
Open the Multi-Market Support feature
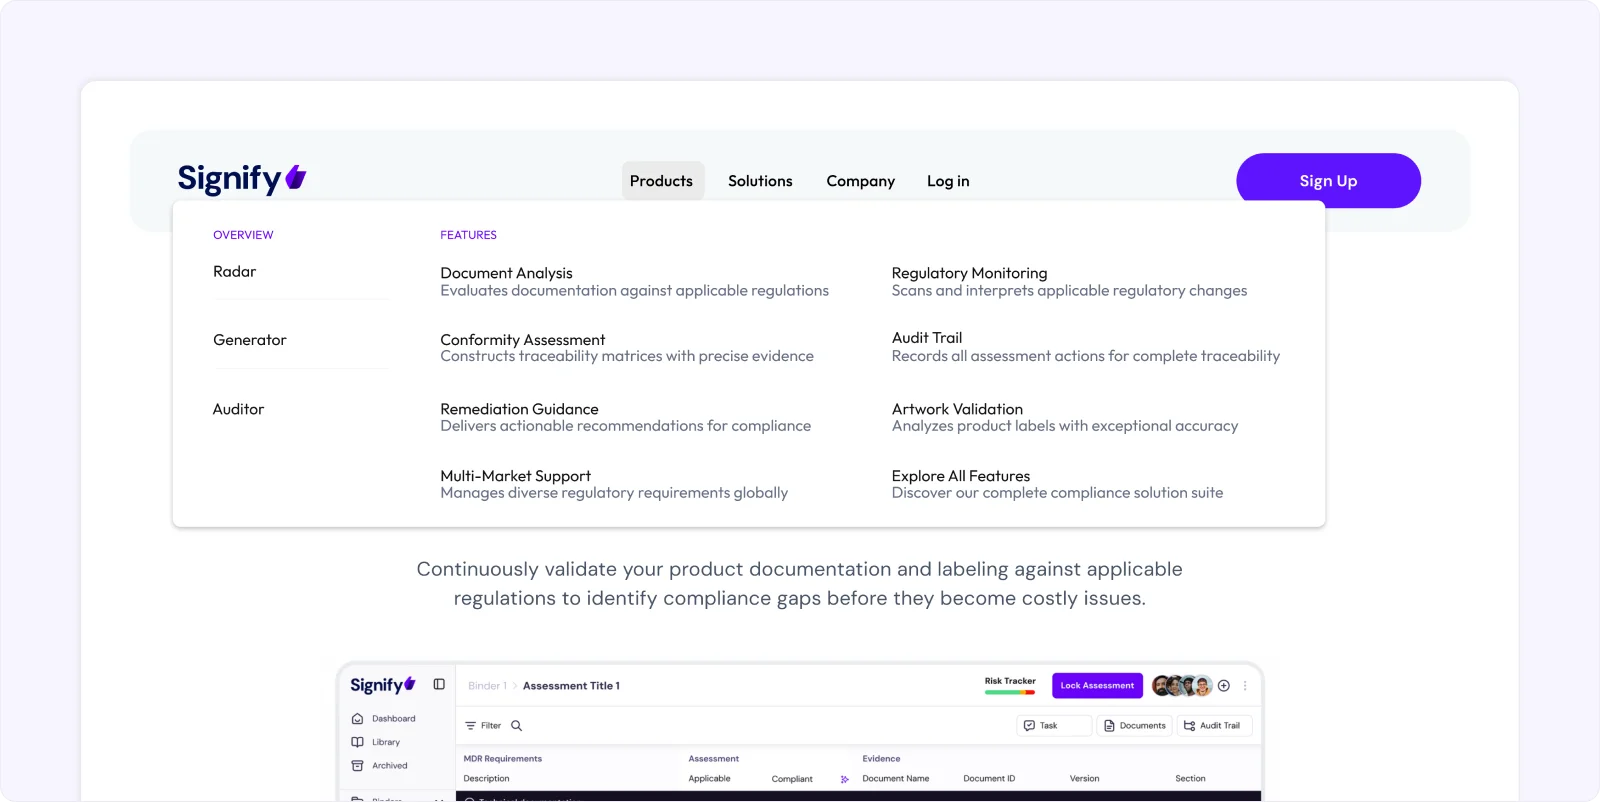coord(614,484)
